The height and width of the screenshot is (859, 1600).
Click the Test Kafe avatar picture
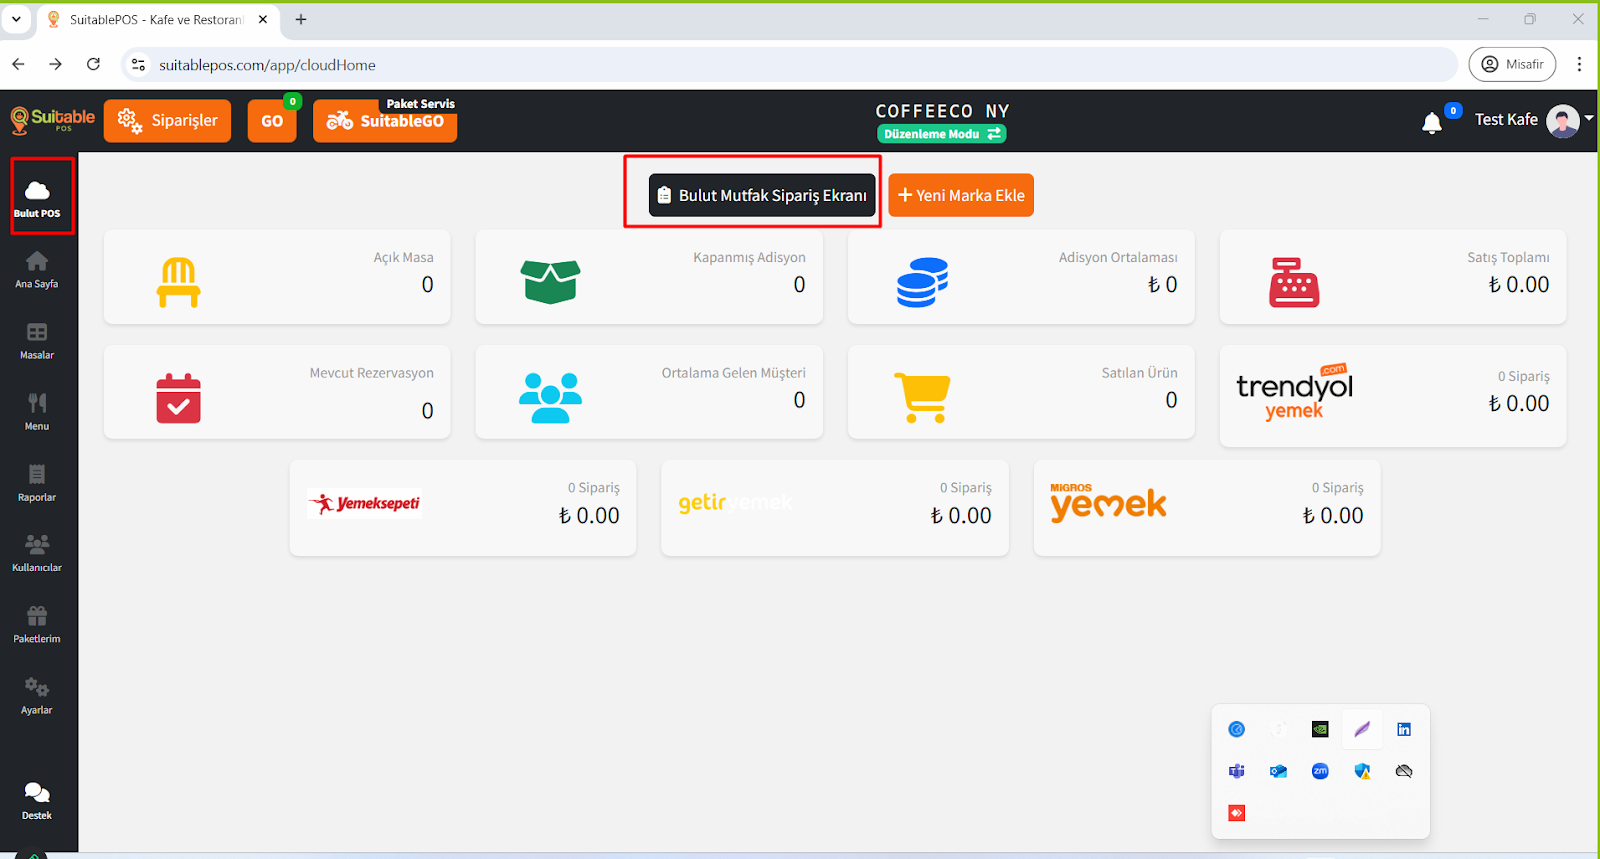tap(1563, 120)
